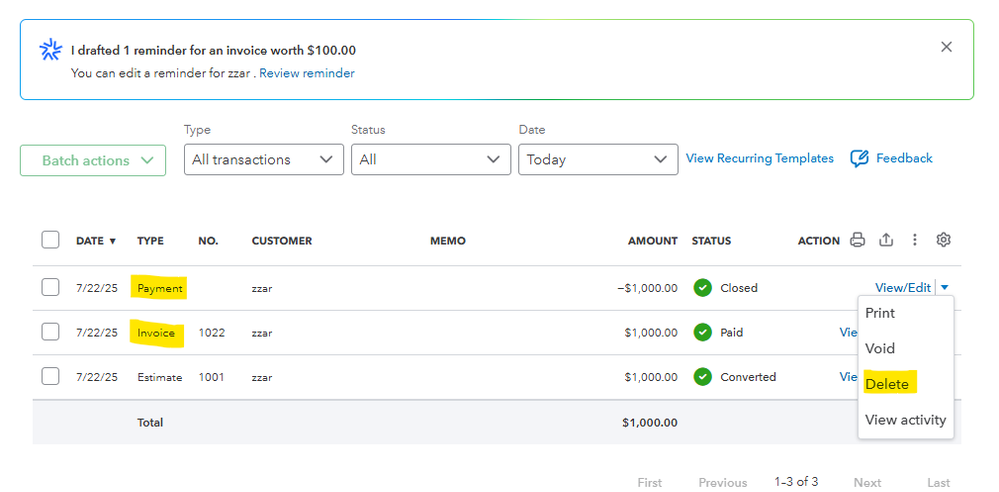The image size is (999, 492).
Task: Dismiss the reminder banner with X
Action: (946, 47)
